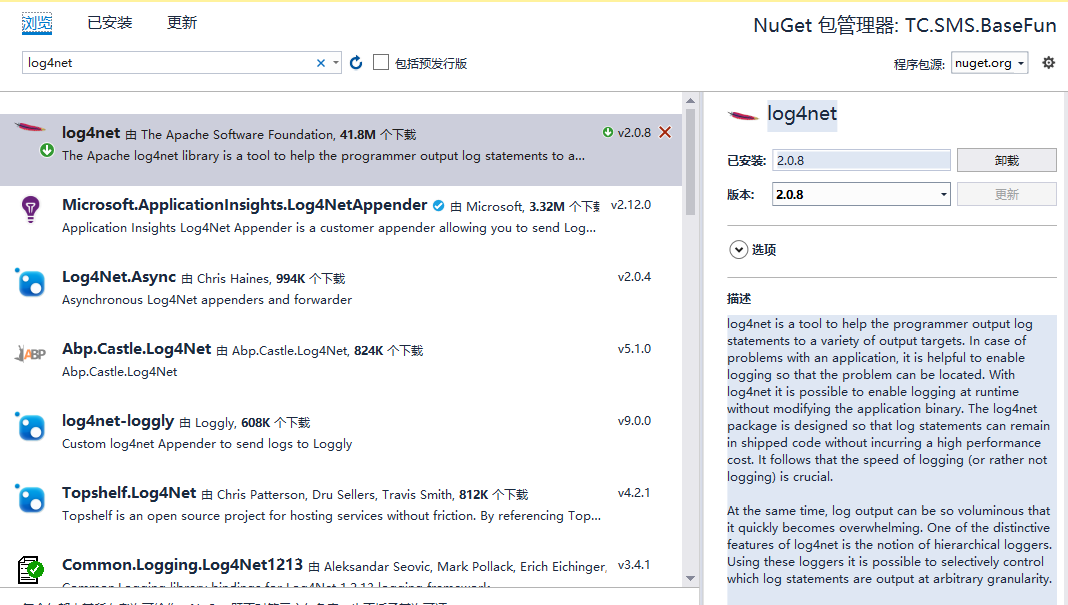The width and height of the screenshot is (1068, 605).
Task: Click the log4net search input field
Action: pyautogui.click(x=168, y=63)
